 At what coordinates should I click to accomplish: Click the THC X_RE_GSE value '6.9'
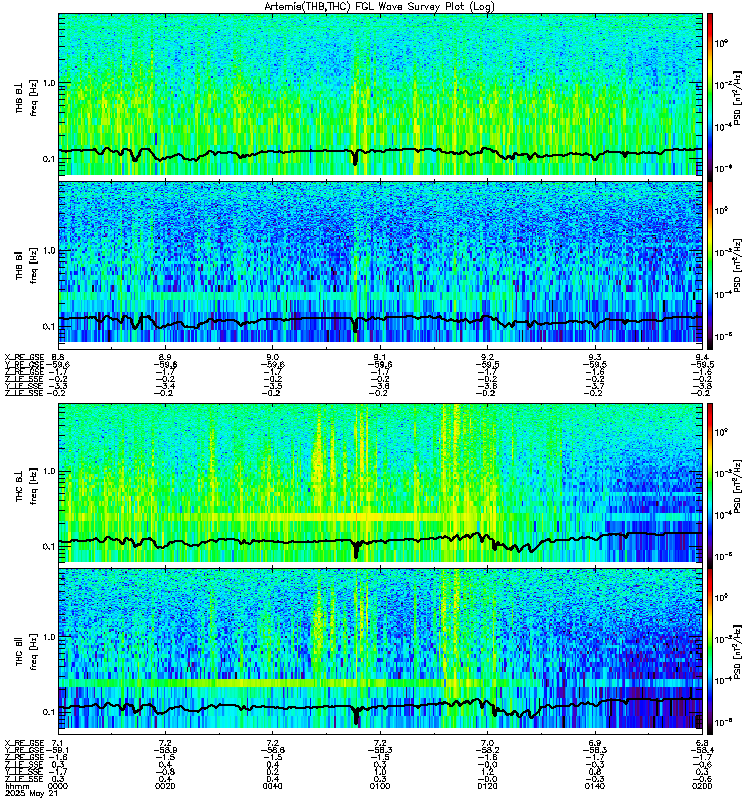coord(595,743)
